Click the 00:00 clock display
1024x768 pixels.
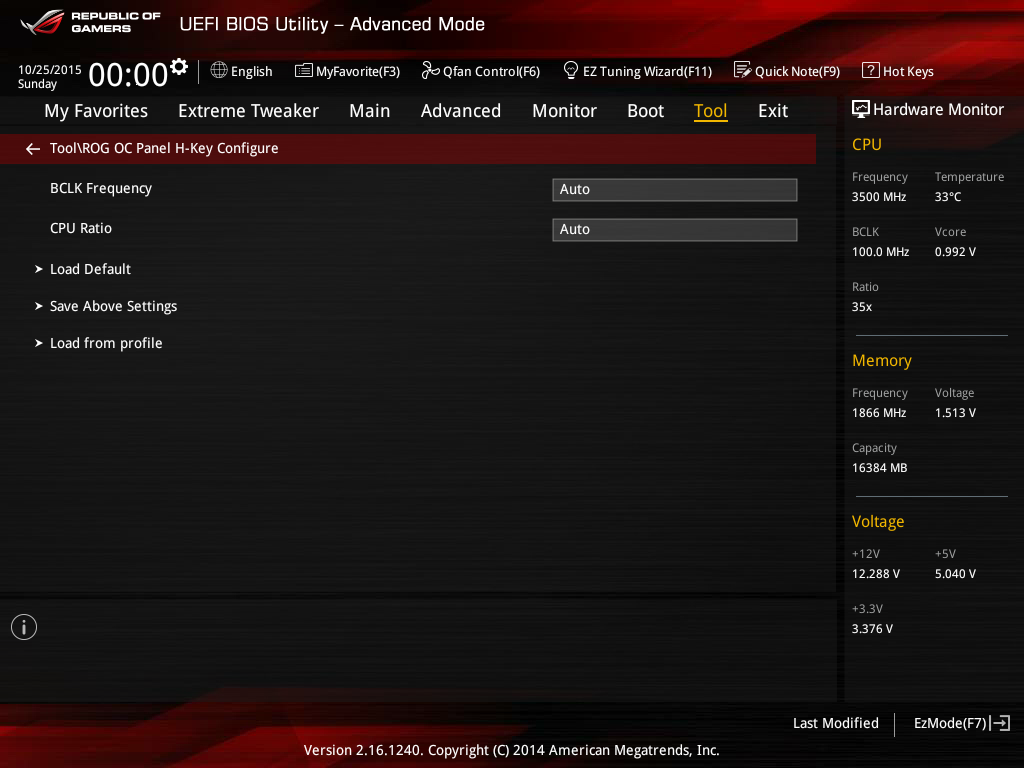tap(128, 74)
